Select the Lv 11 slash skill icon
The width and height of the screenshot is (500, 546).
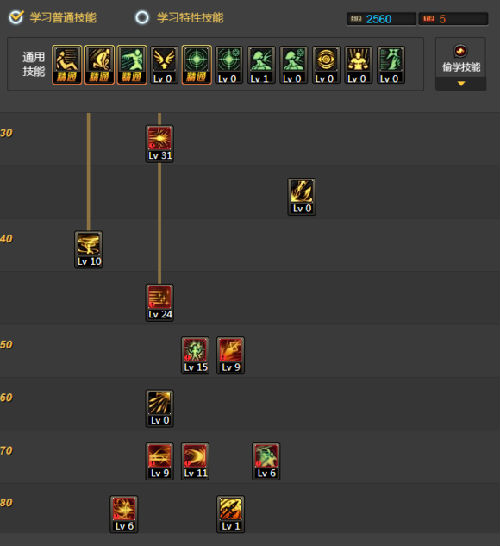coord(195,461)
